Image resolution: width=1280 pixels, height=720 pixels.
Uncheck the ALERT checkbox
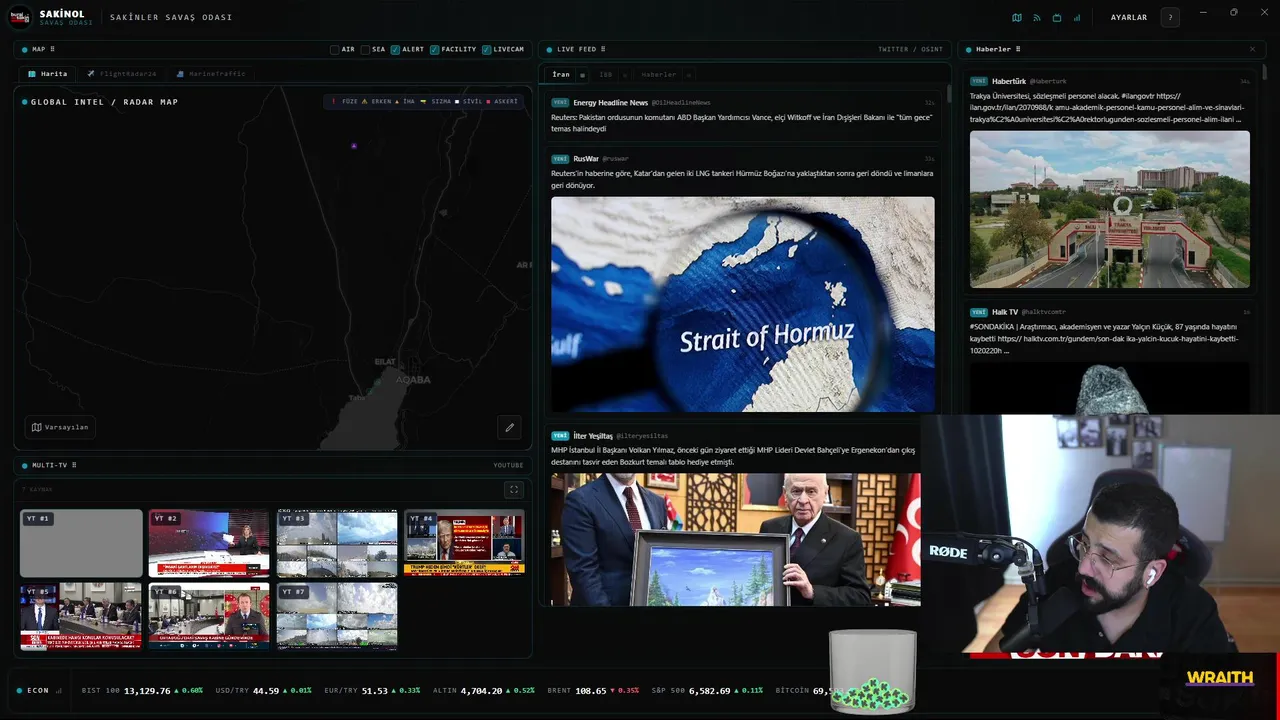point(396,49)
